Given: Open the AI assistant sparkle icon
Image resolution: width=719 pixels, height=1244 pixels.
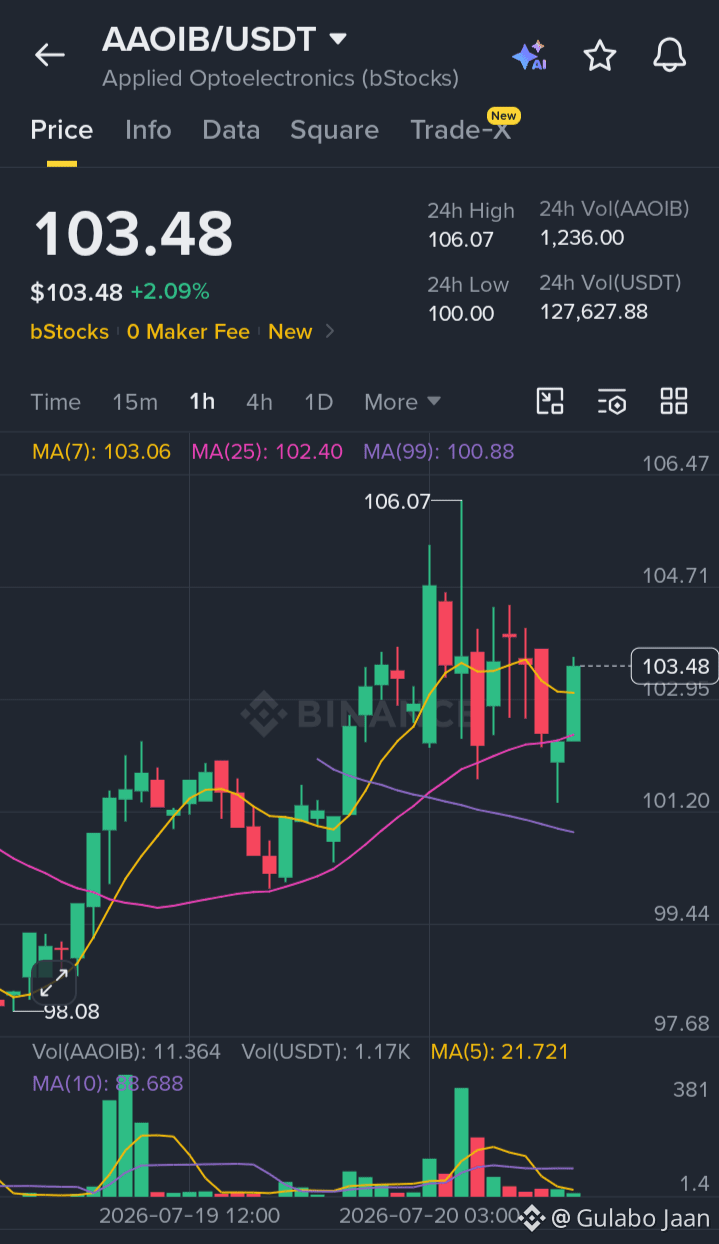Looking at the screenshot, I should point(529,55).
